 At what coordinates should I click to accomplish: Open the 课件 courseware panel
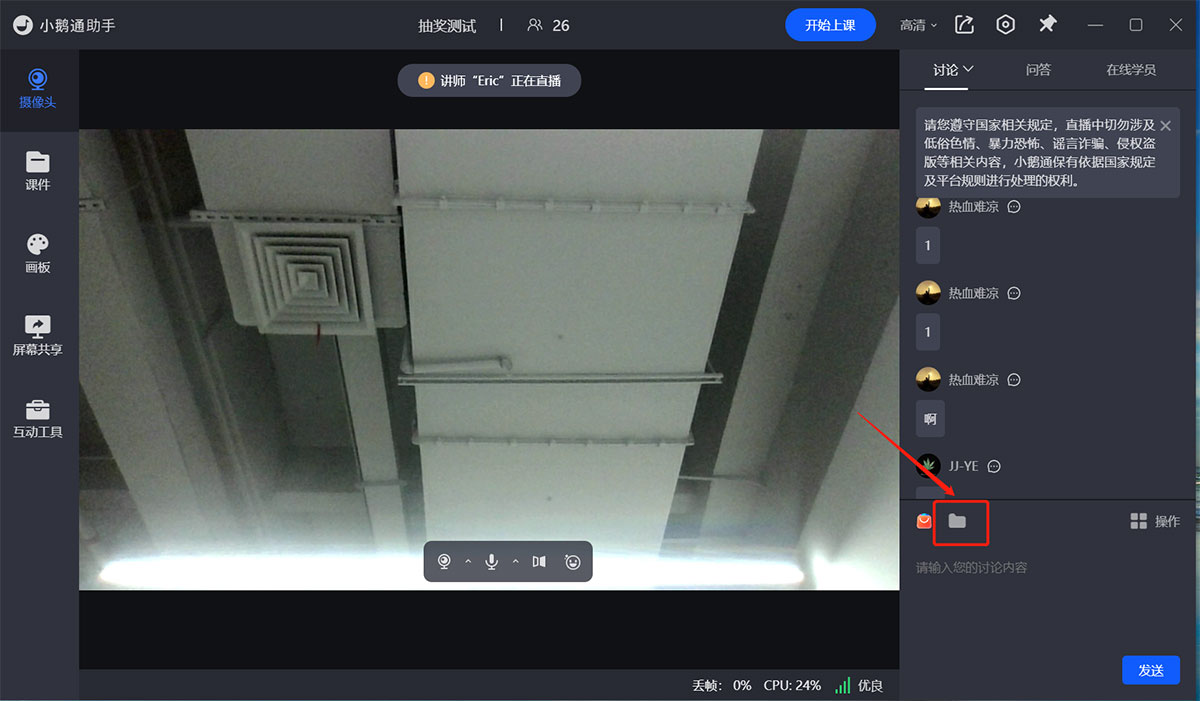[x=38, y=170]
